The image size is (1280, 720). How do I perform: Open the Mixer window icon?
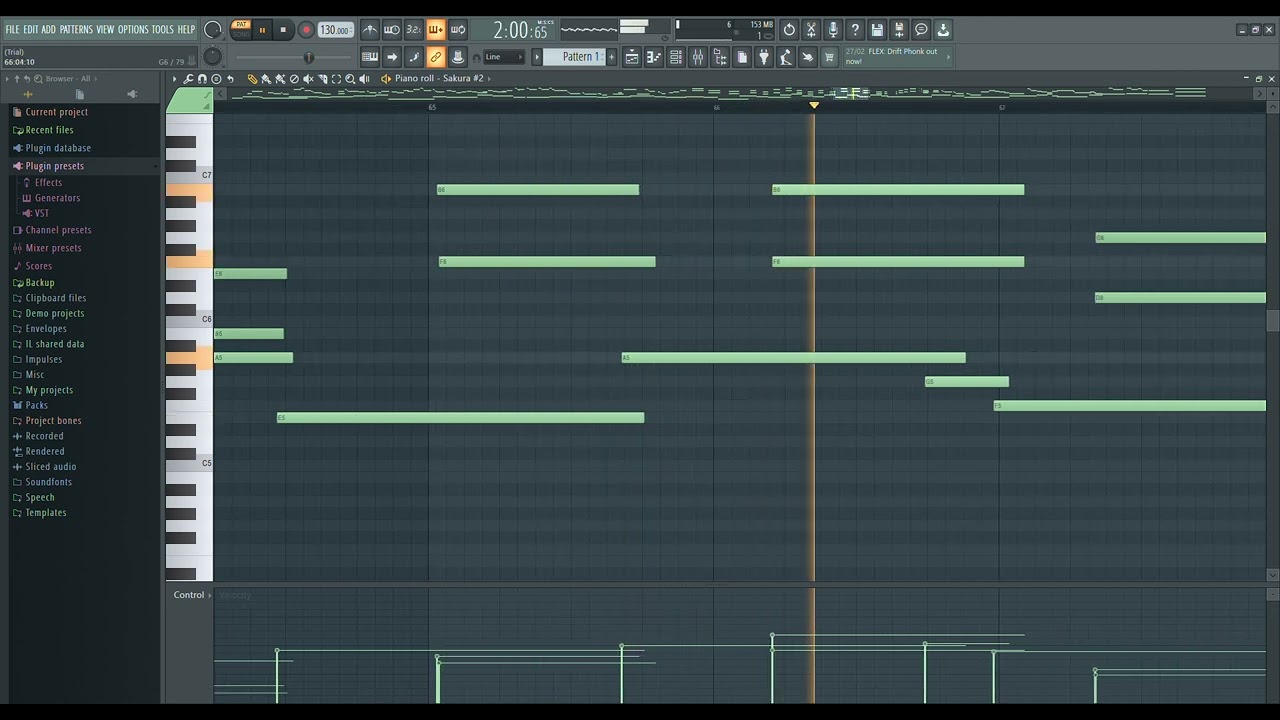pos(698,57)
